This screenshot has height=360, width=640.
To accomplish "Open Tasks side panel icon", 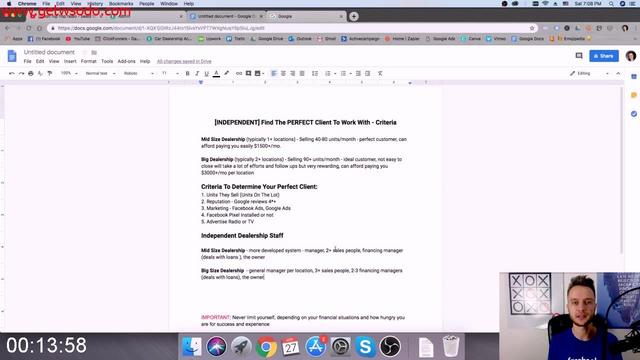I will (633, 114).
